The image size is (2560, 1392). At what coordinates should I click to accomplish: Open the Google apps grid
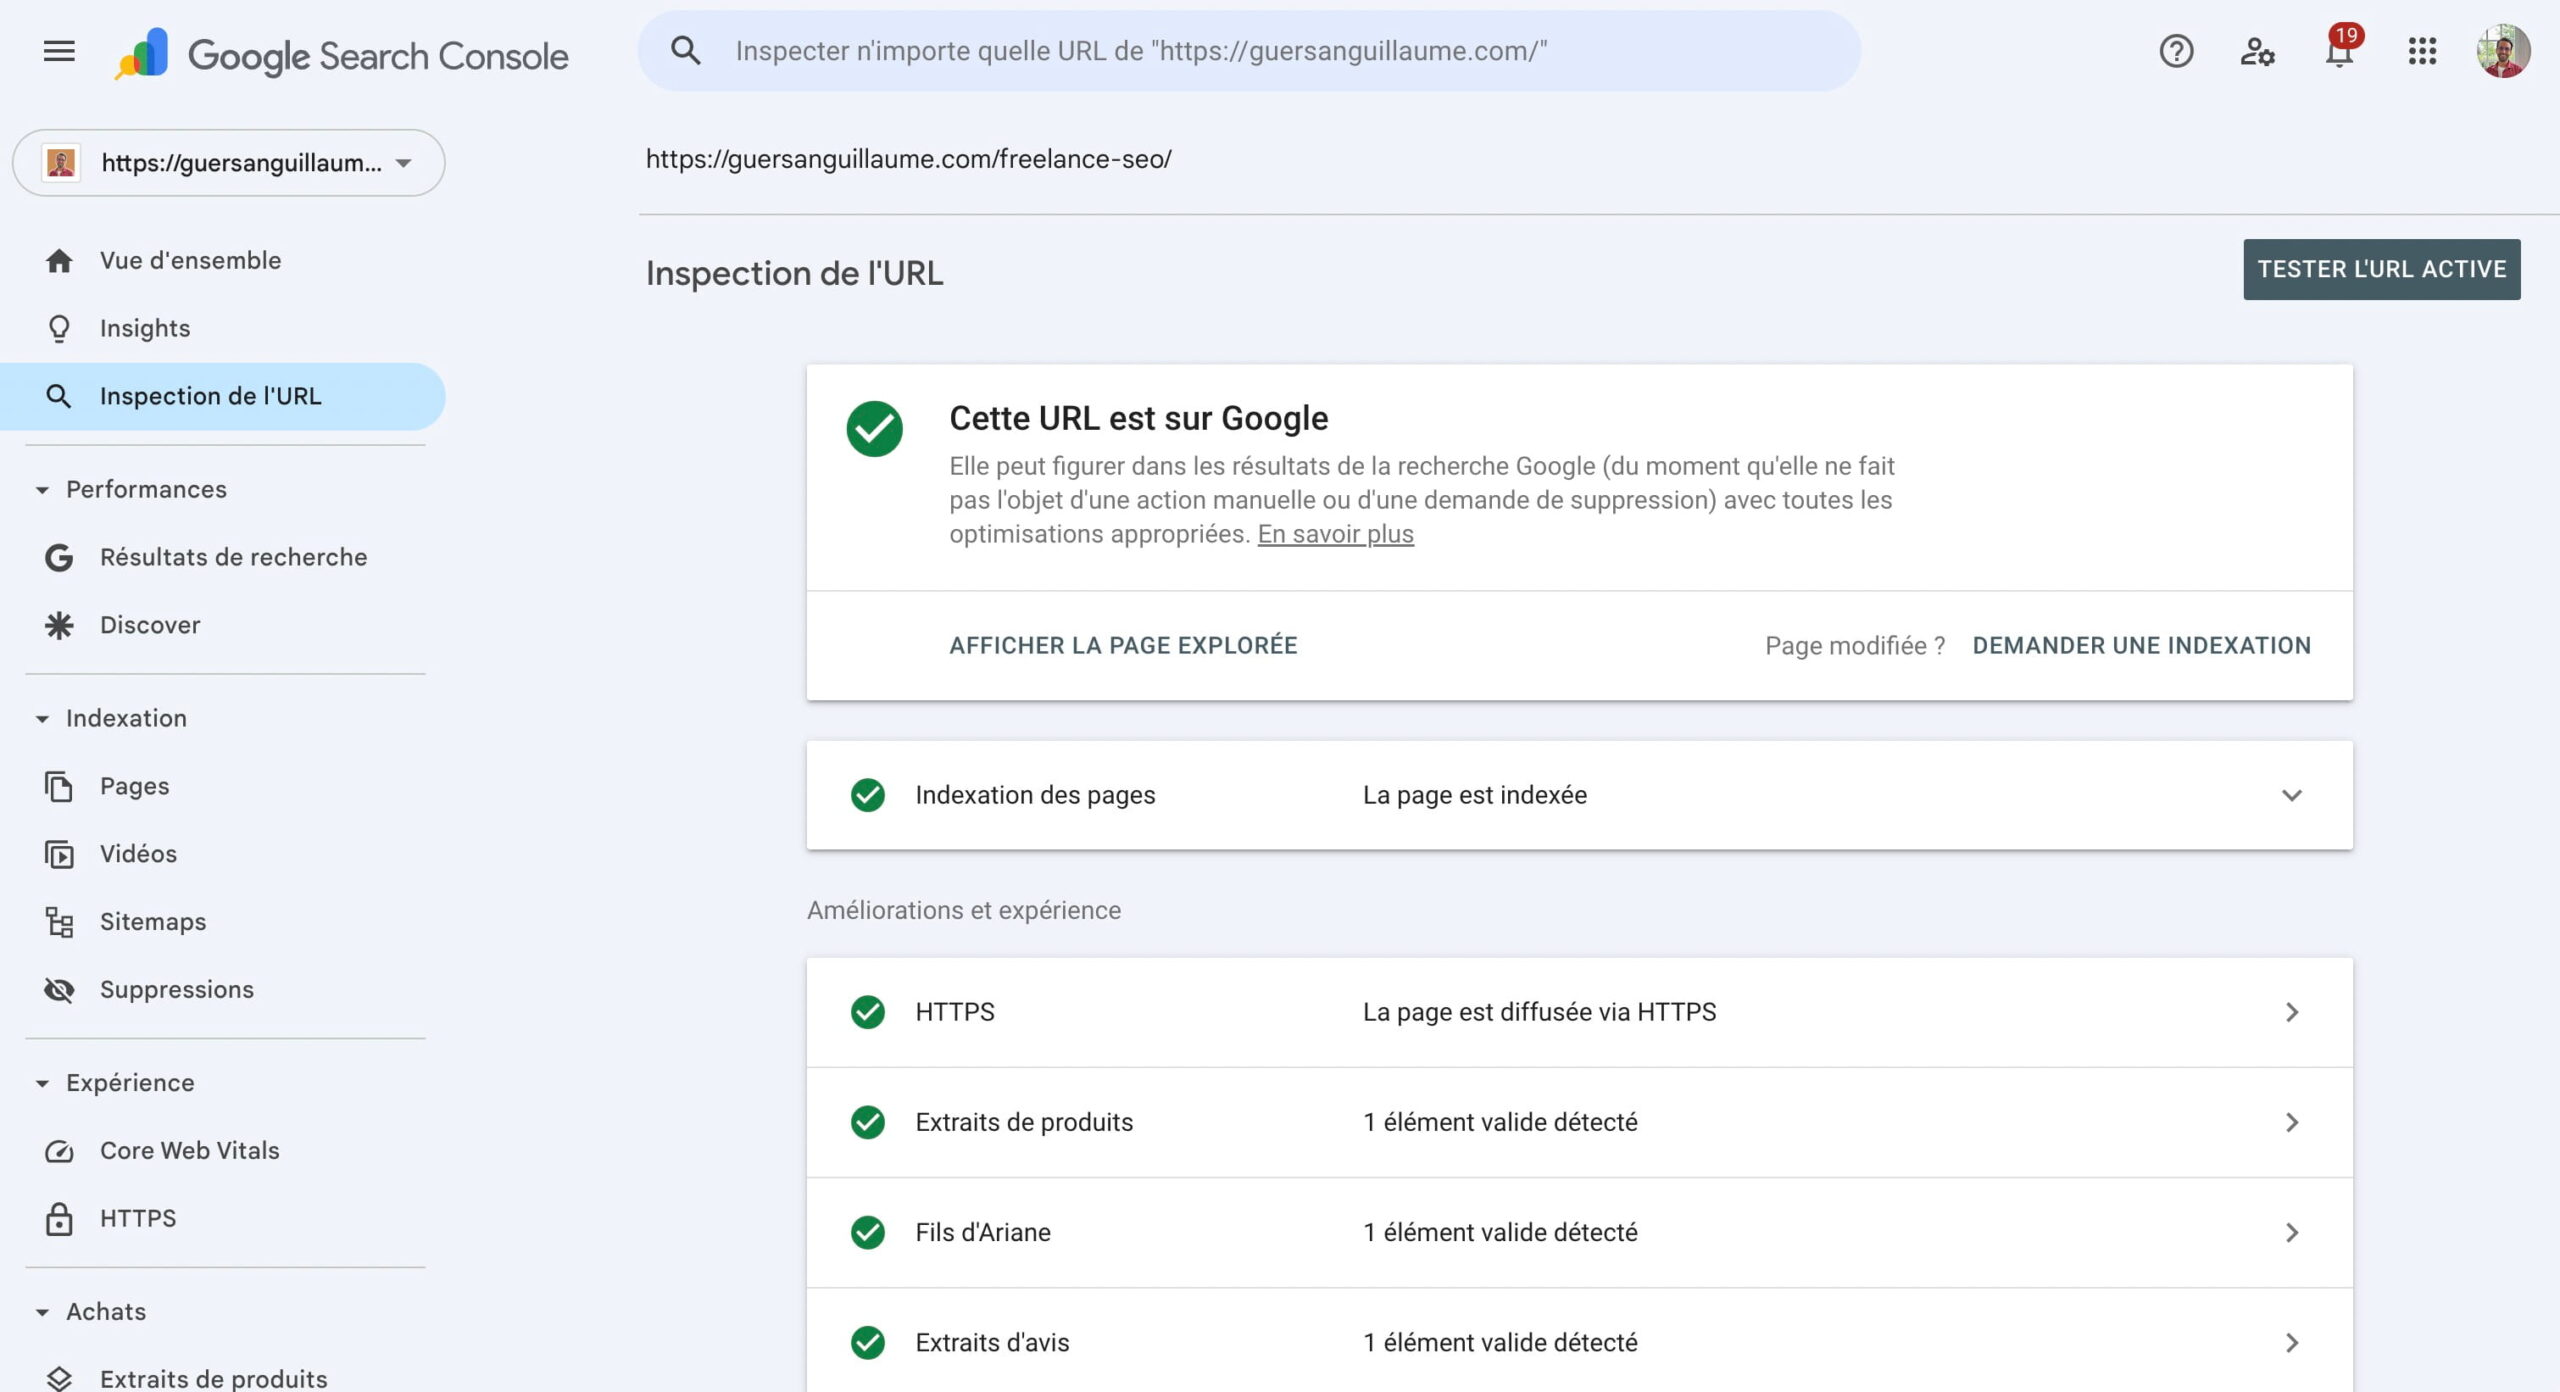[x=2421, y=51]
